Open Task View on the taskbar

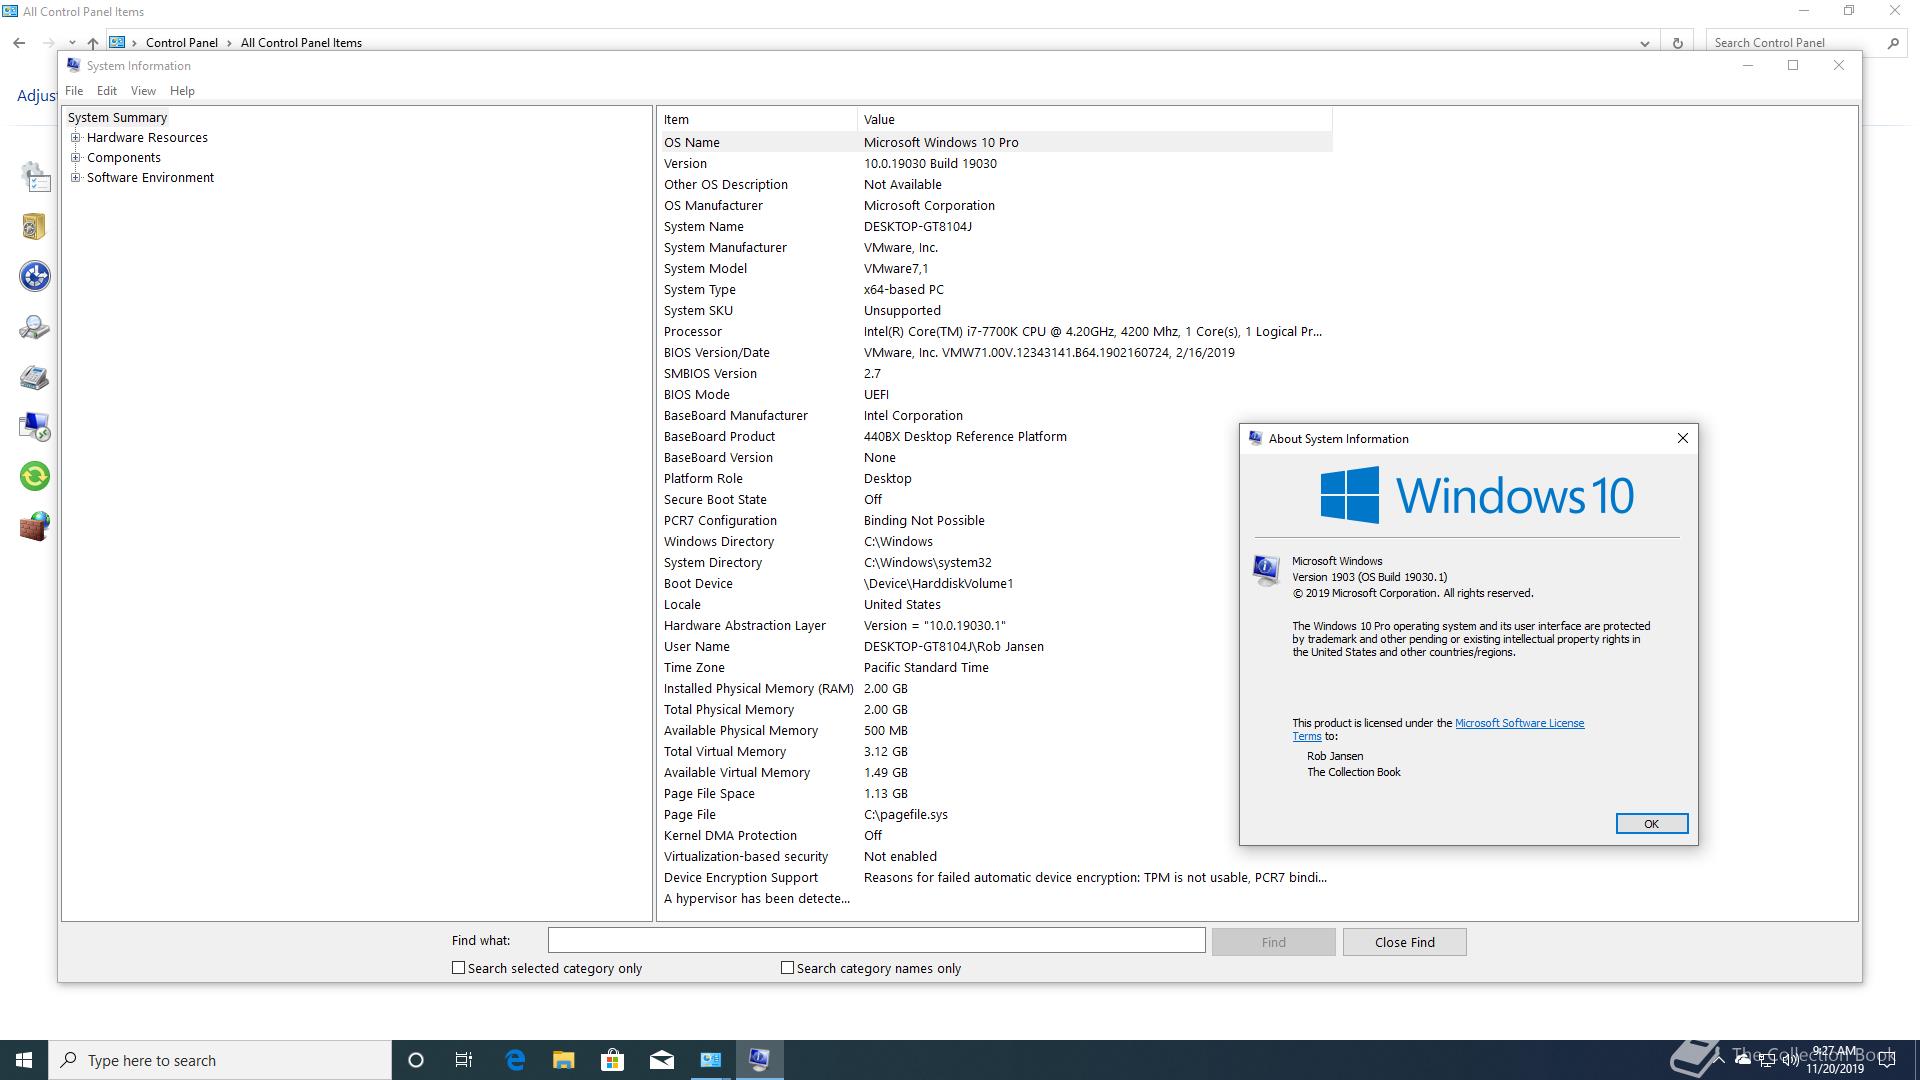coord(464,1060)
